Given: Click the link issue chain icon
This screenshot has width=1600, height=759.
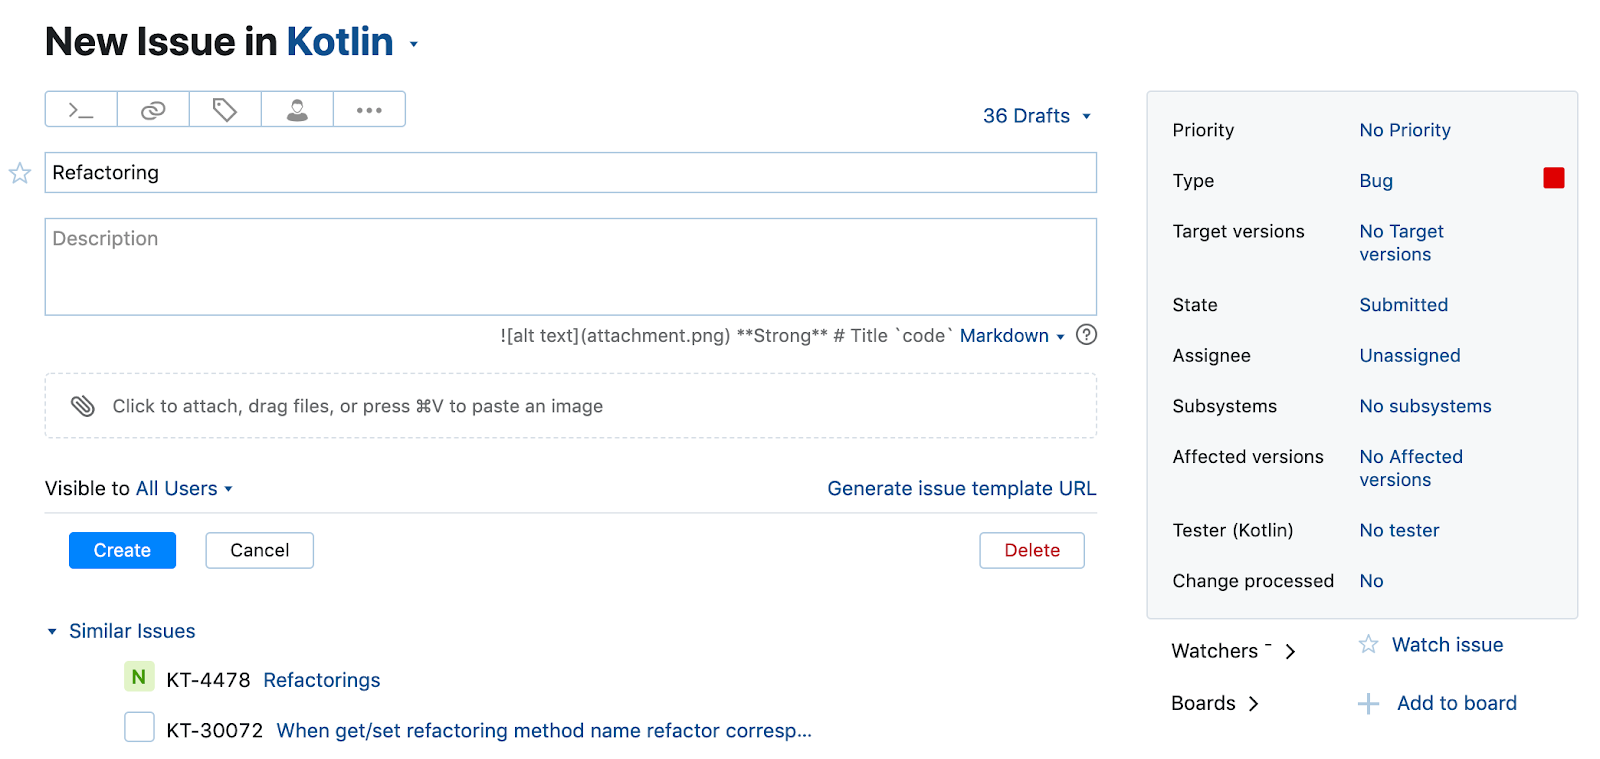Looking at the screenshot, I should click(153, 110).
